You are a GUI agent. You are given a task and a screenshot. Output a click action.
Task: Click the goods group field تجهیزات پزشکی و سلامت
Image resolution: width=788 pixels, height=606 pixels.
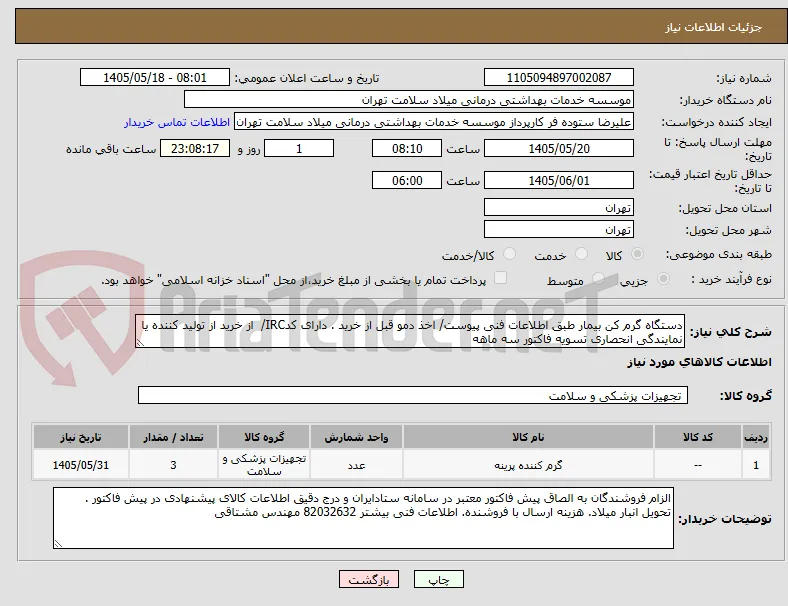click(413, 395)
